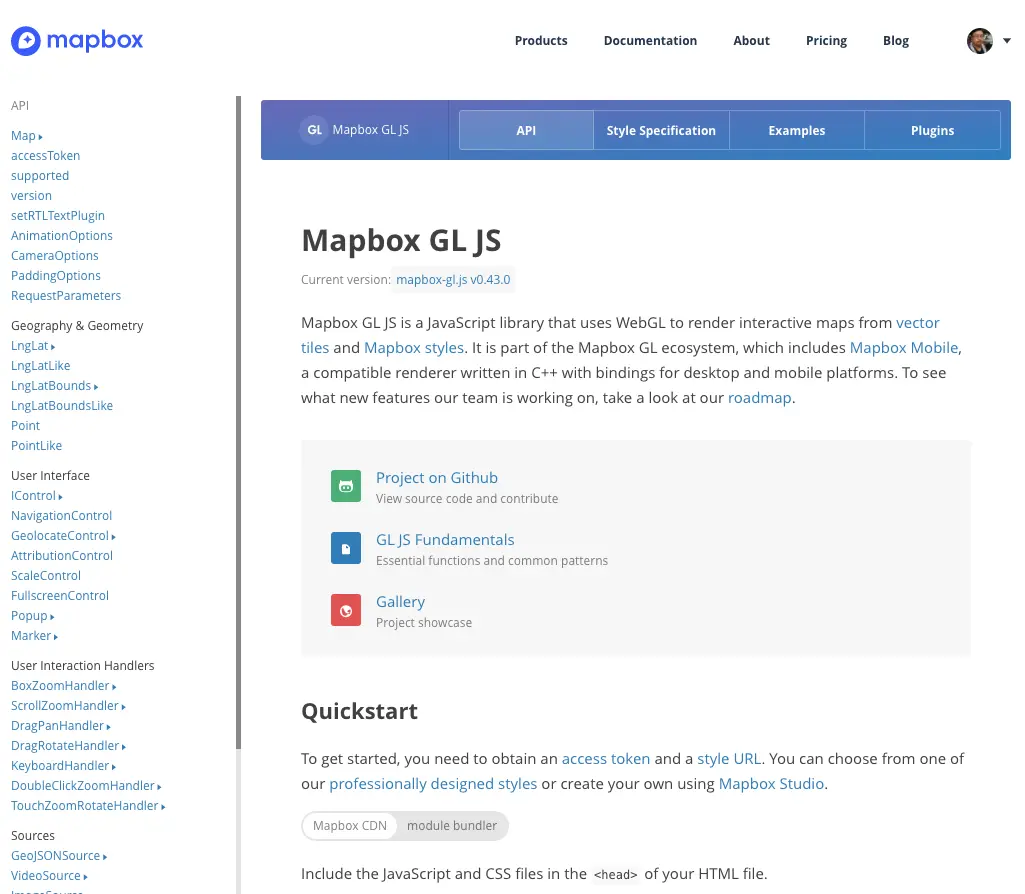Select the Mapbox CDN toggle option
The width and height of the screenshot is (1025, 894).
(x=350, y=825)
